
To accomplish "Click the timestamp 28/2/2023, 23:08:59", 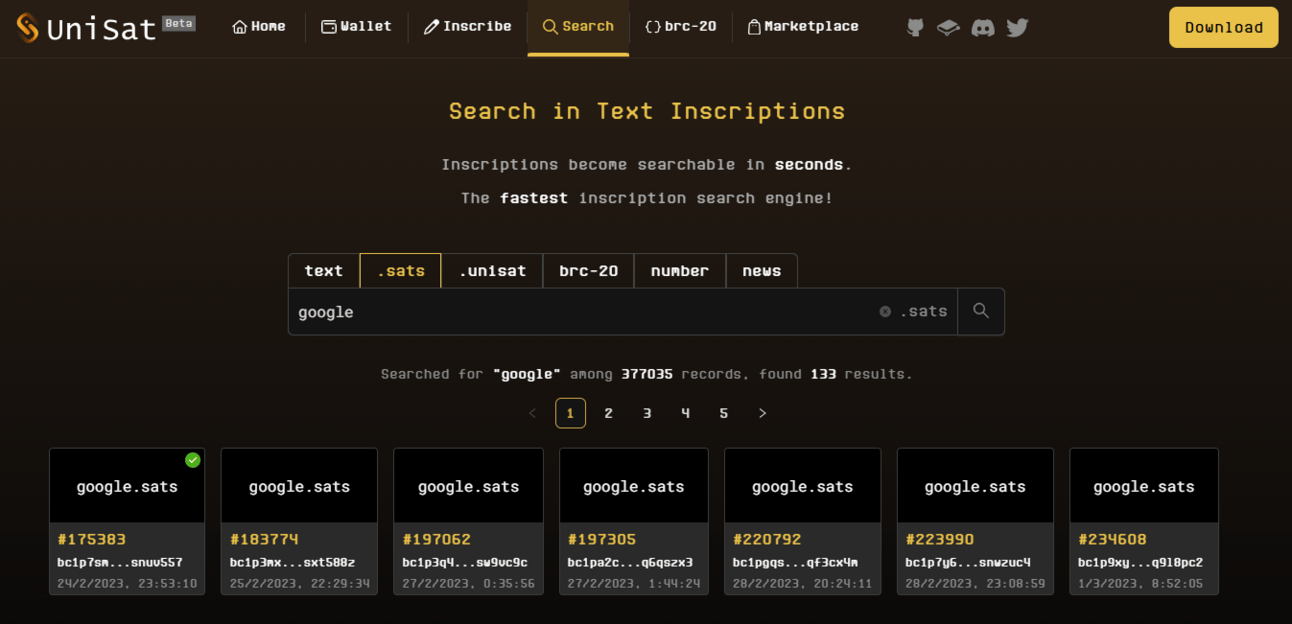I will [975, 584].
